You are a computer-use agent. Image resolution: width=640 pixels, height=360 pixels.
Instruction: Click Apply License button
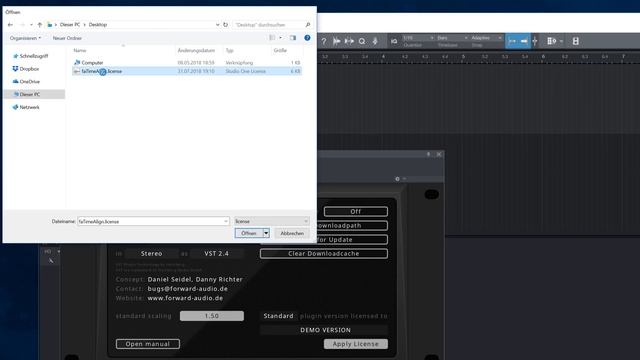click(356, 344)
